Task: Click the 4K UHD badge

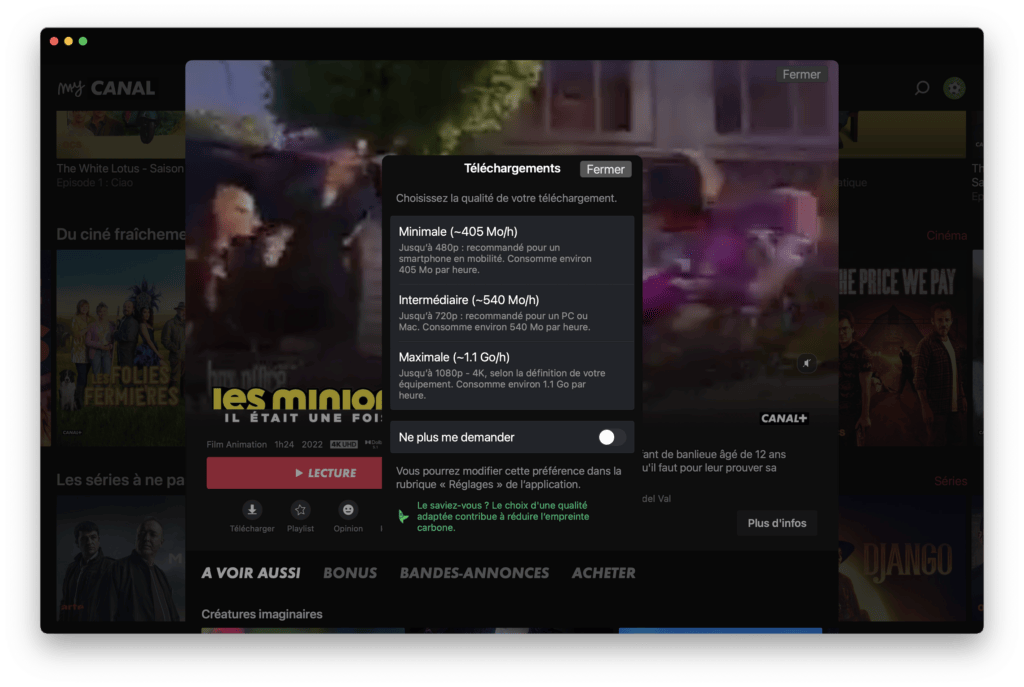Action: (344, 444)
